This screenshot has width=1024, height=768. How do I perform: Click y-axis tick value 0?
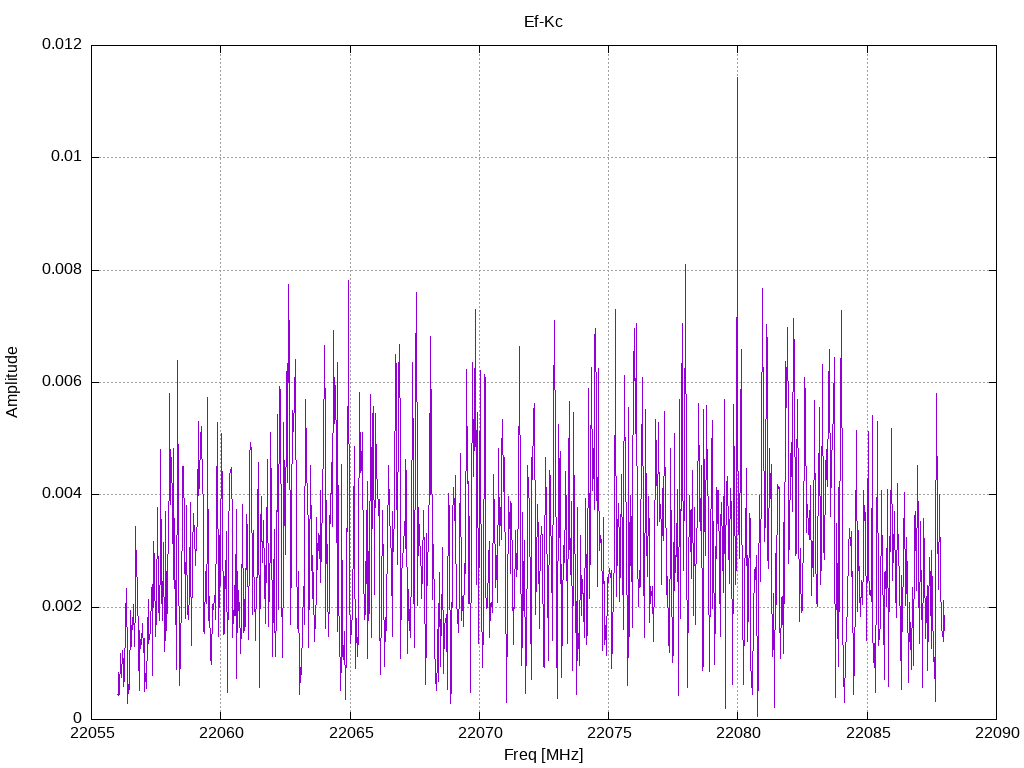(78, 719)
